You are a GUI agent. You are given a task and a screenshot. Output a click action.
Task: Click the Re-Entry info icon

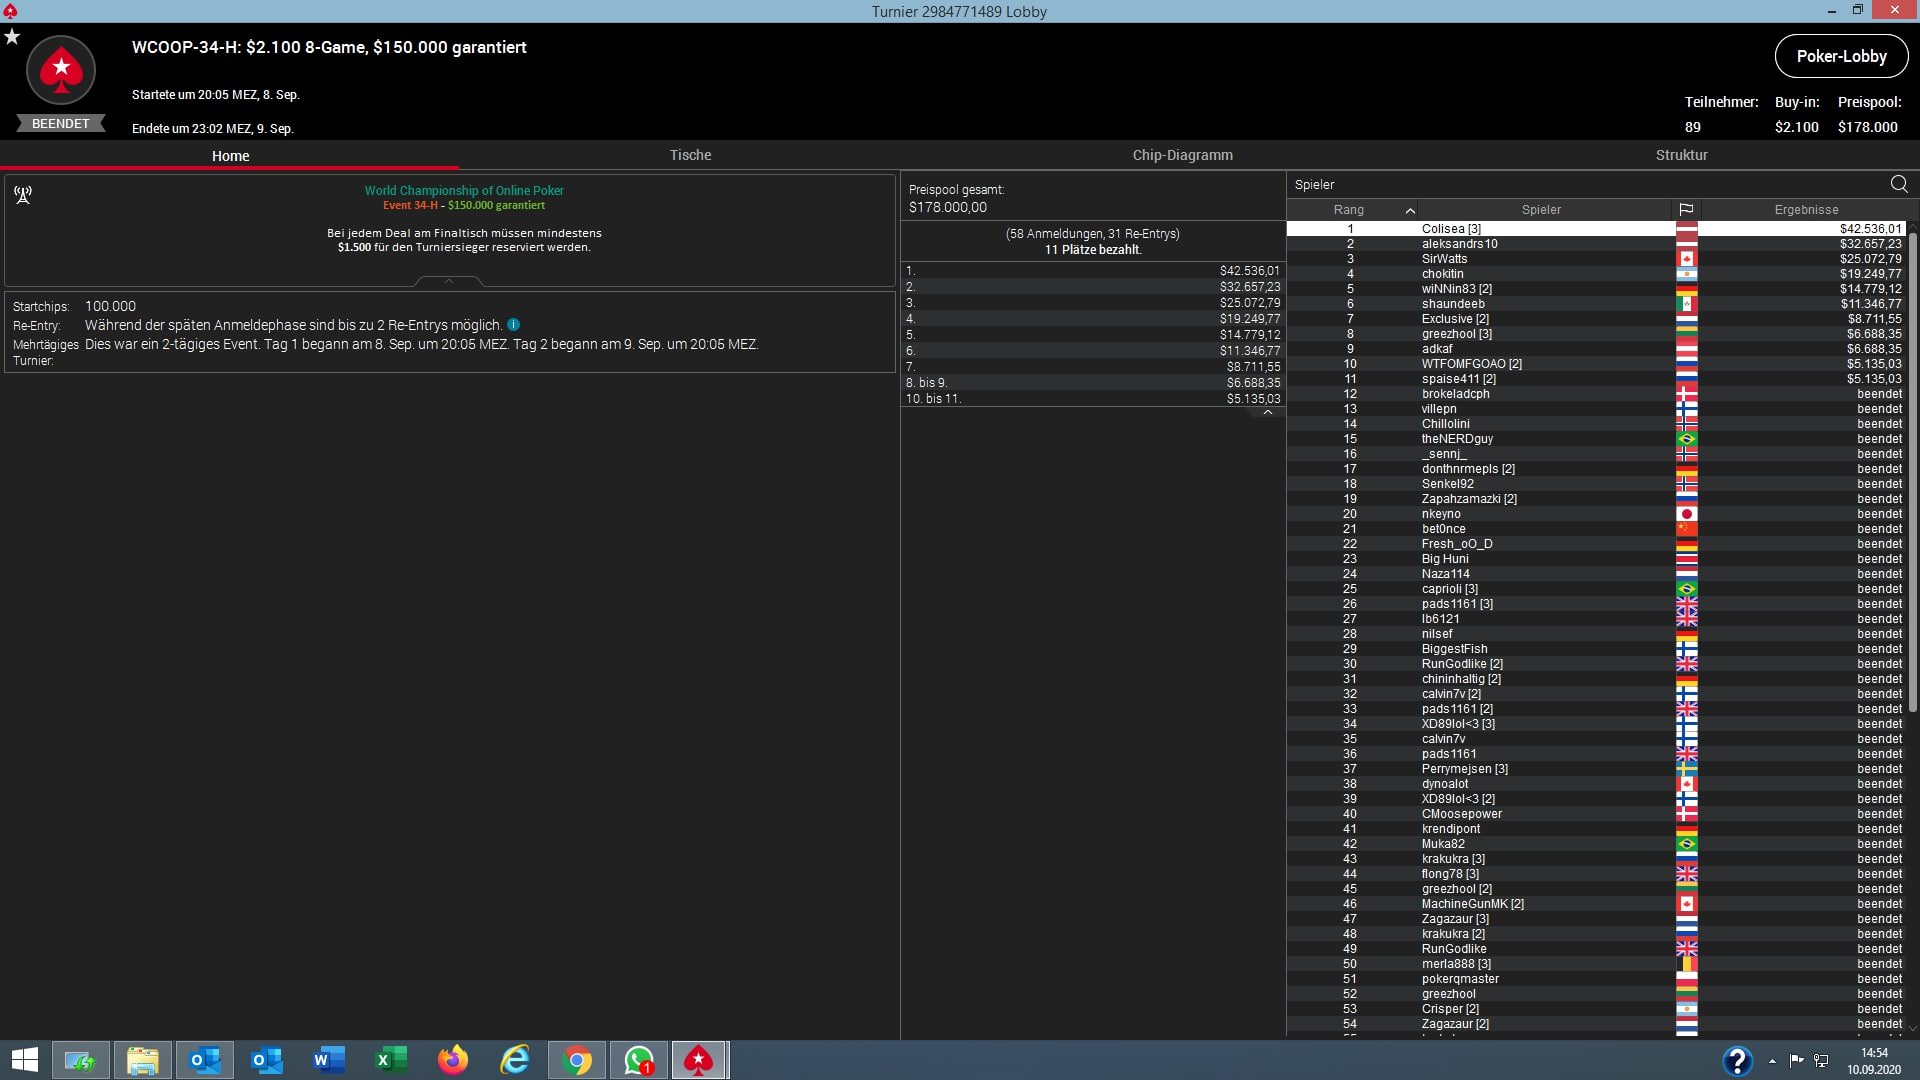click(x=513, y=325)
